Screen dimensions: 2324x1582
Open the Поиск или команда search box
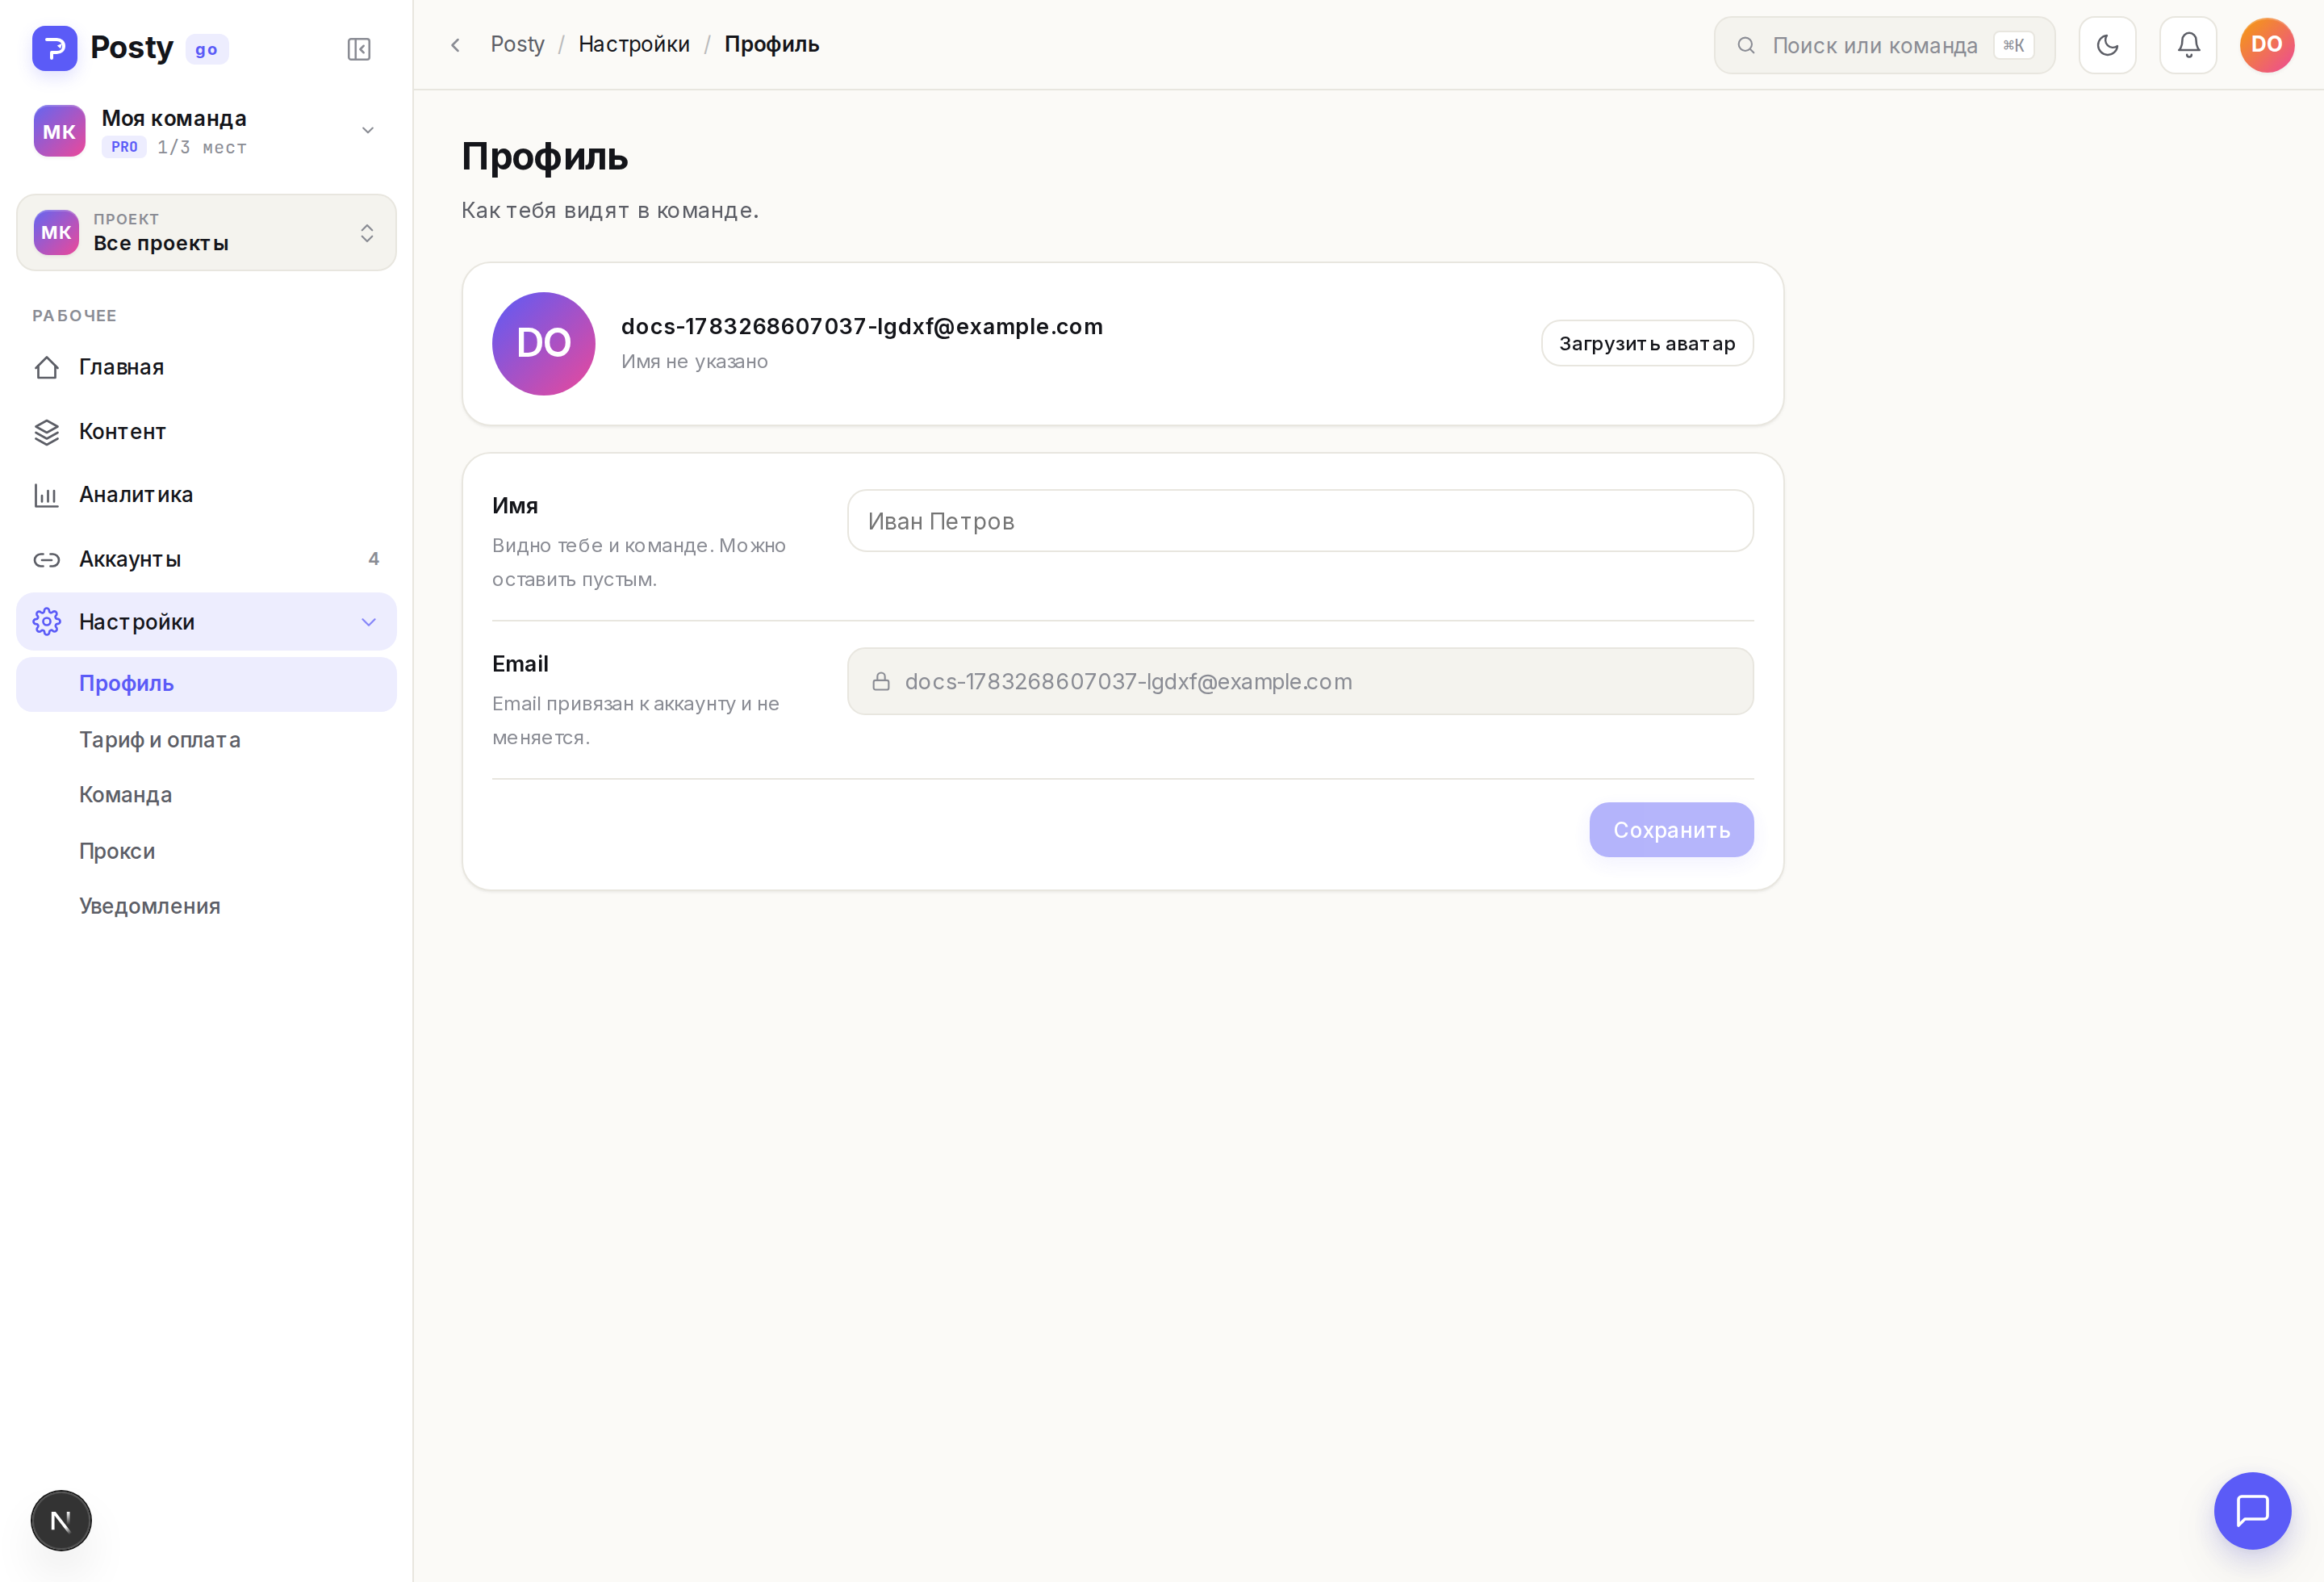click(x=1884, y=45)
